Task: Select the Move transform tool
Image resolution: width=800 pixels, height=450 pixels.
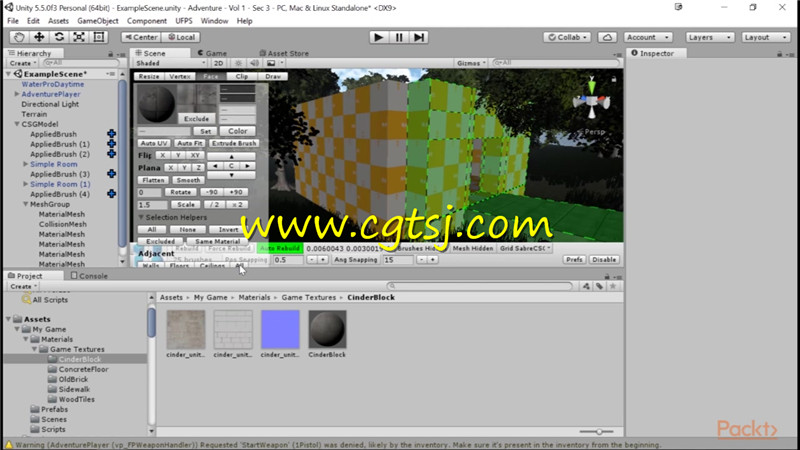Action: 39,37
